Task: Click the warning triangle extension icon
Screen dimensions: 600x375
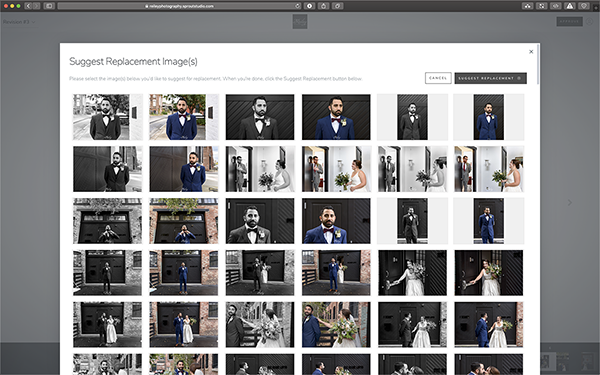Action: tap(570, 6)
